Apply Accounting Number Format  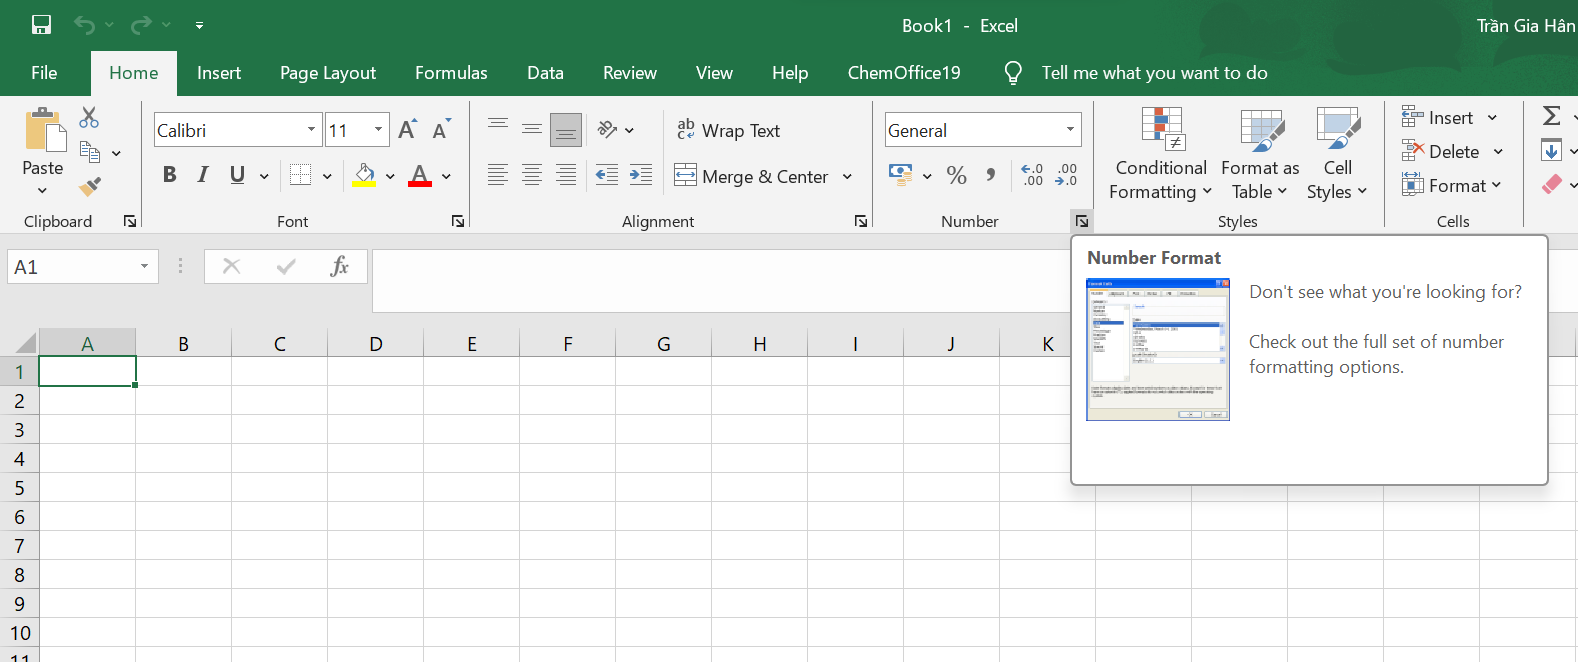[901, 175]
